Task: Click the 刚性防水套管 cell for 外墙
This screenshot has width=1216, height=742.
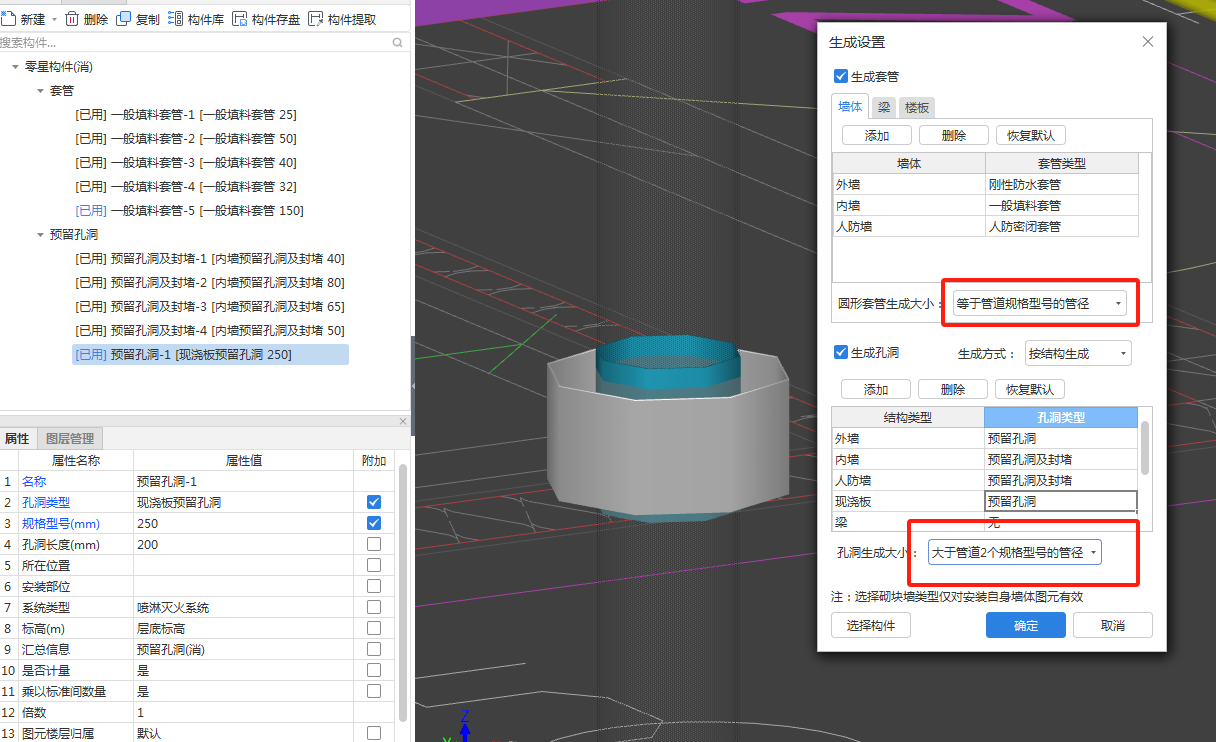Action: click(x=1061, y=184)
